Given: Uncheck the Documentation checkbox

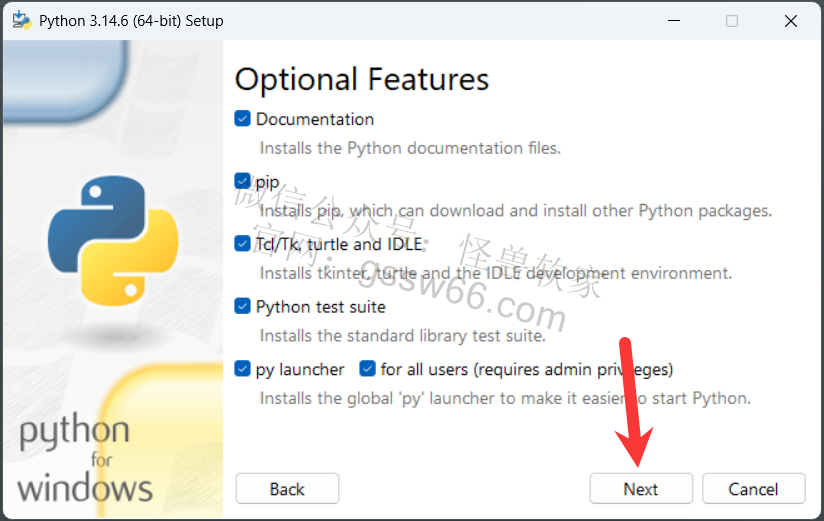Looking at the screenshot, I should click(x=242, y=119).
